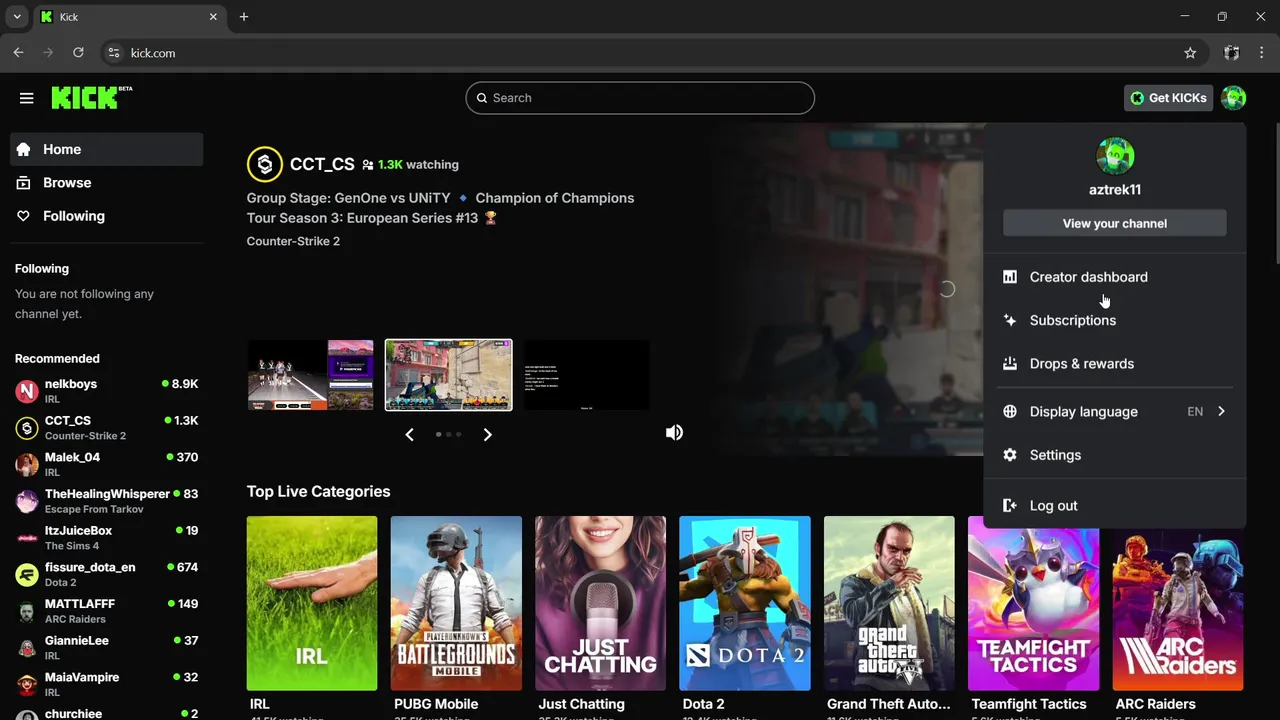The width and height of the screenshot is (1280, 720).
Task: Select first featured stream thumbnail
Action: pyautogui.click(x=311, y=375)
